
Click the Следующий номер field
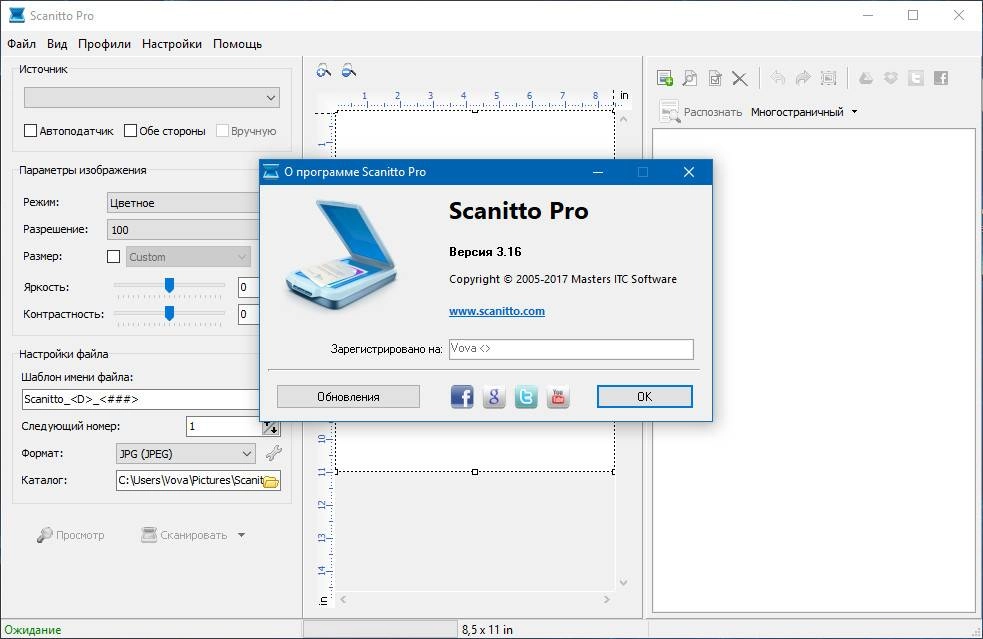[x=224, y=426]
